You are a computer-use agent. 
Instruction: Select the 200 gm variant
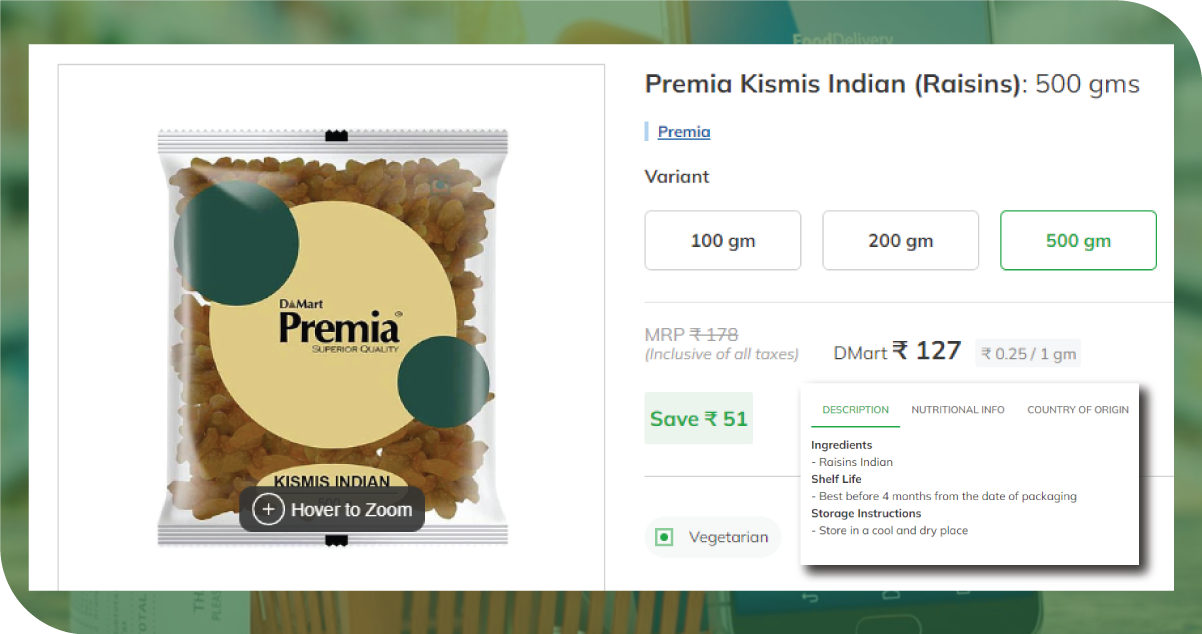(900, 240)
